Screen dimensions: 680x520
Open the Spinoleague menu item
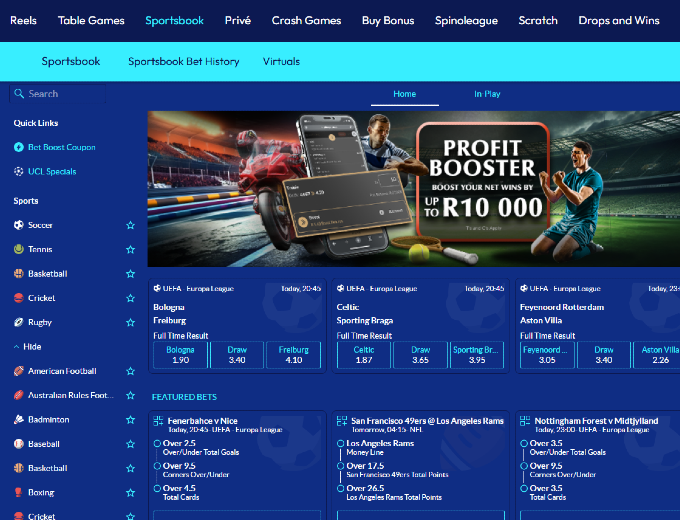coord(466,20)
